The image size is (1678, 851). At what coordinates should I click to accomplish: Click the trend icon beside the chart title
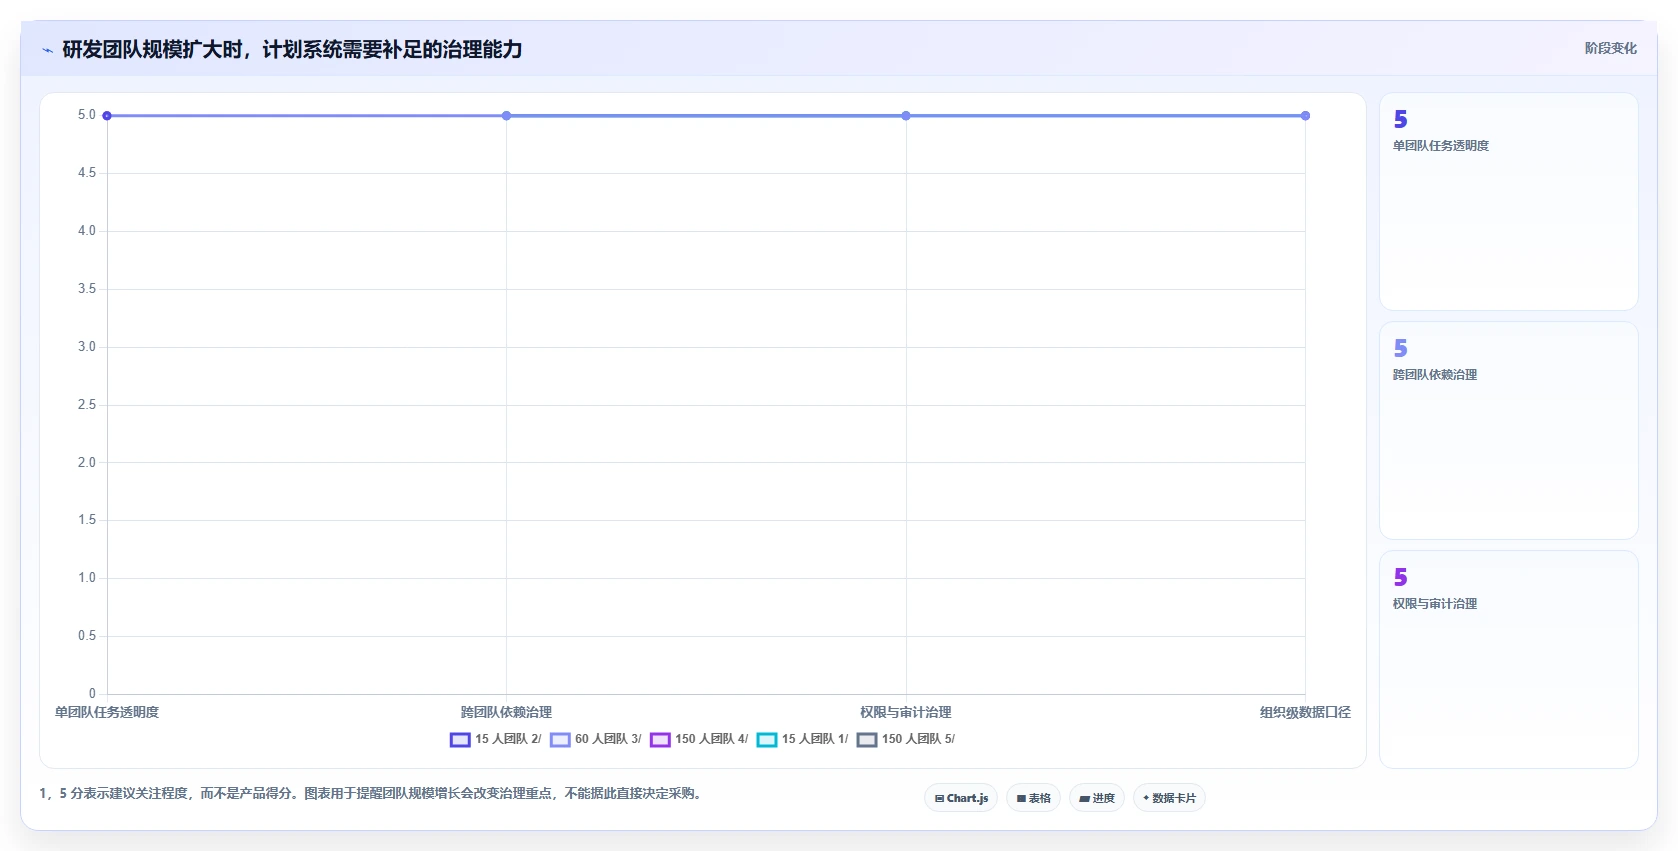click(47, 50)
